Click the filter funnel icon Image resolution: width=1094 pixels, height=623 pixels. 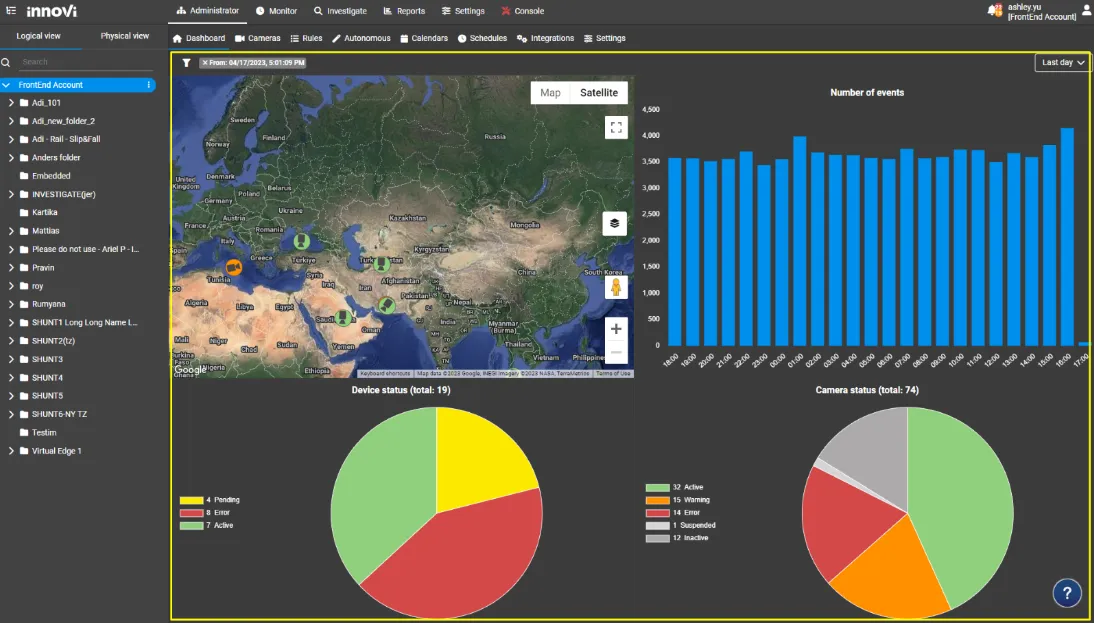pyautogui.click(x=186, y=63)
